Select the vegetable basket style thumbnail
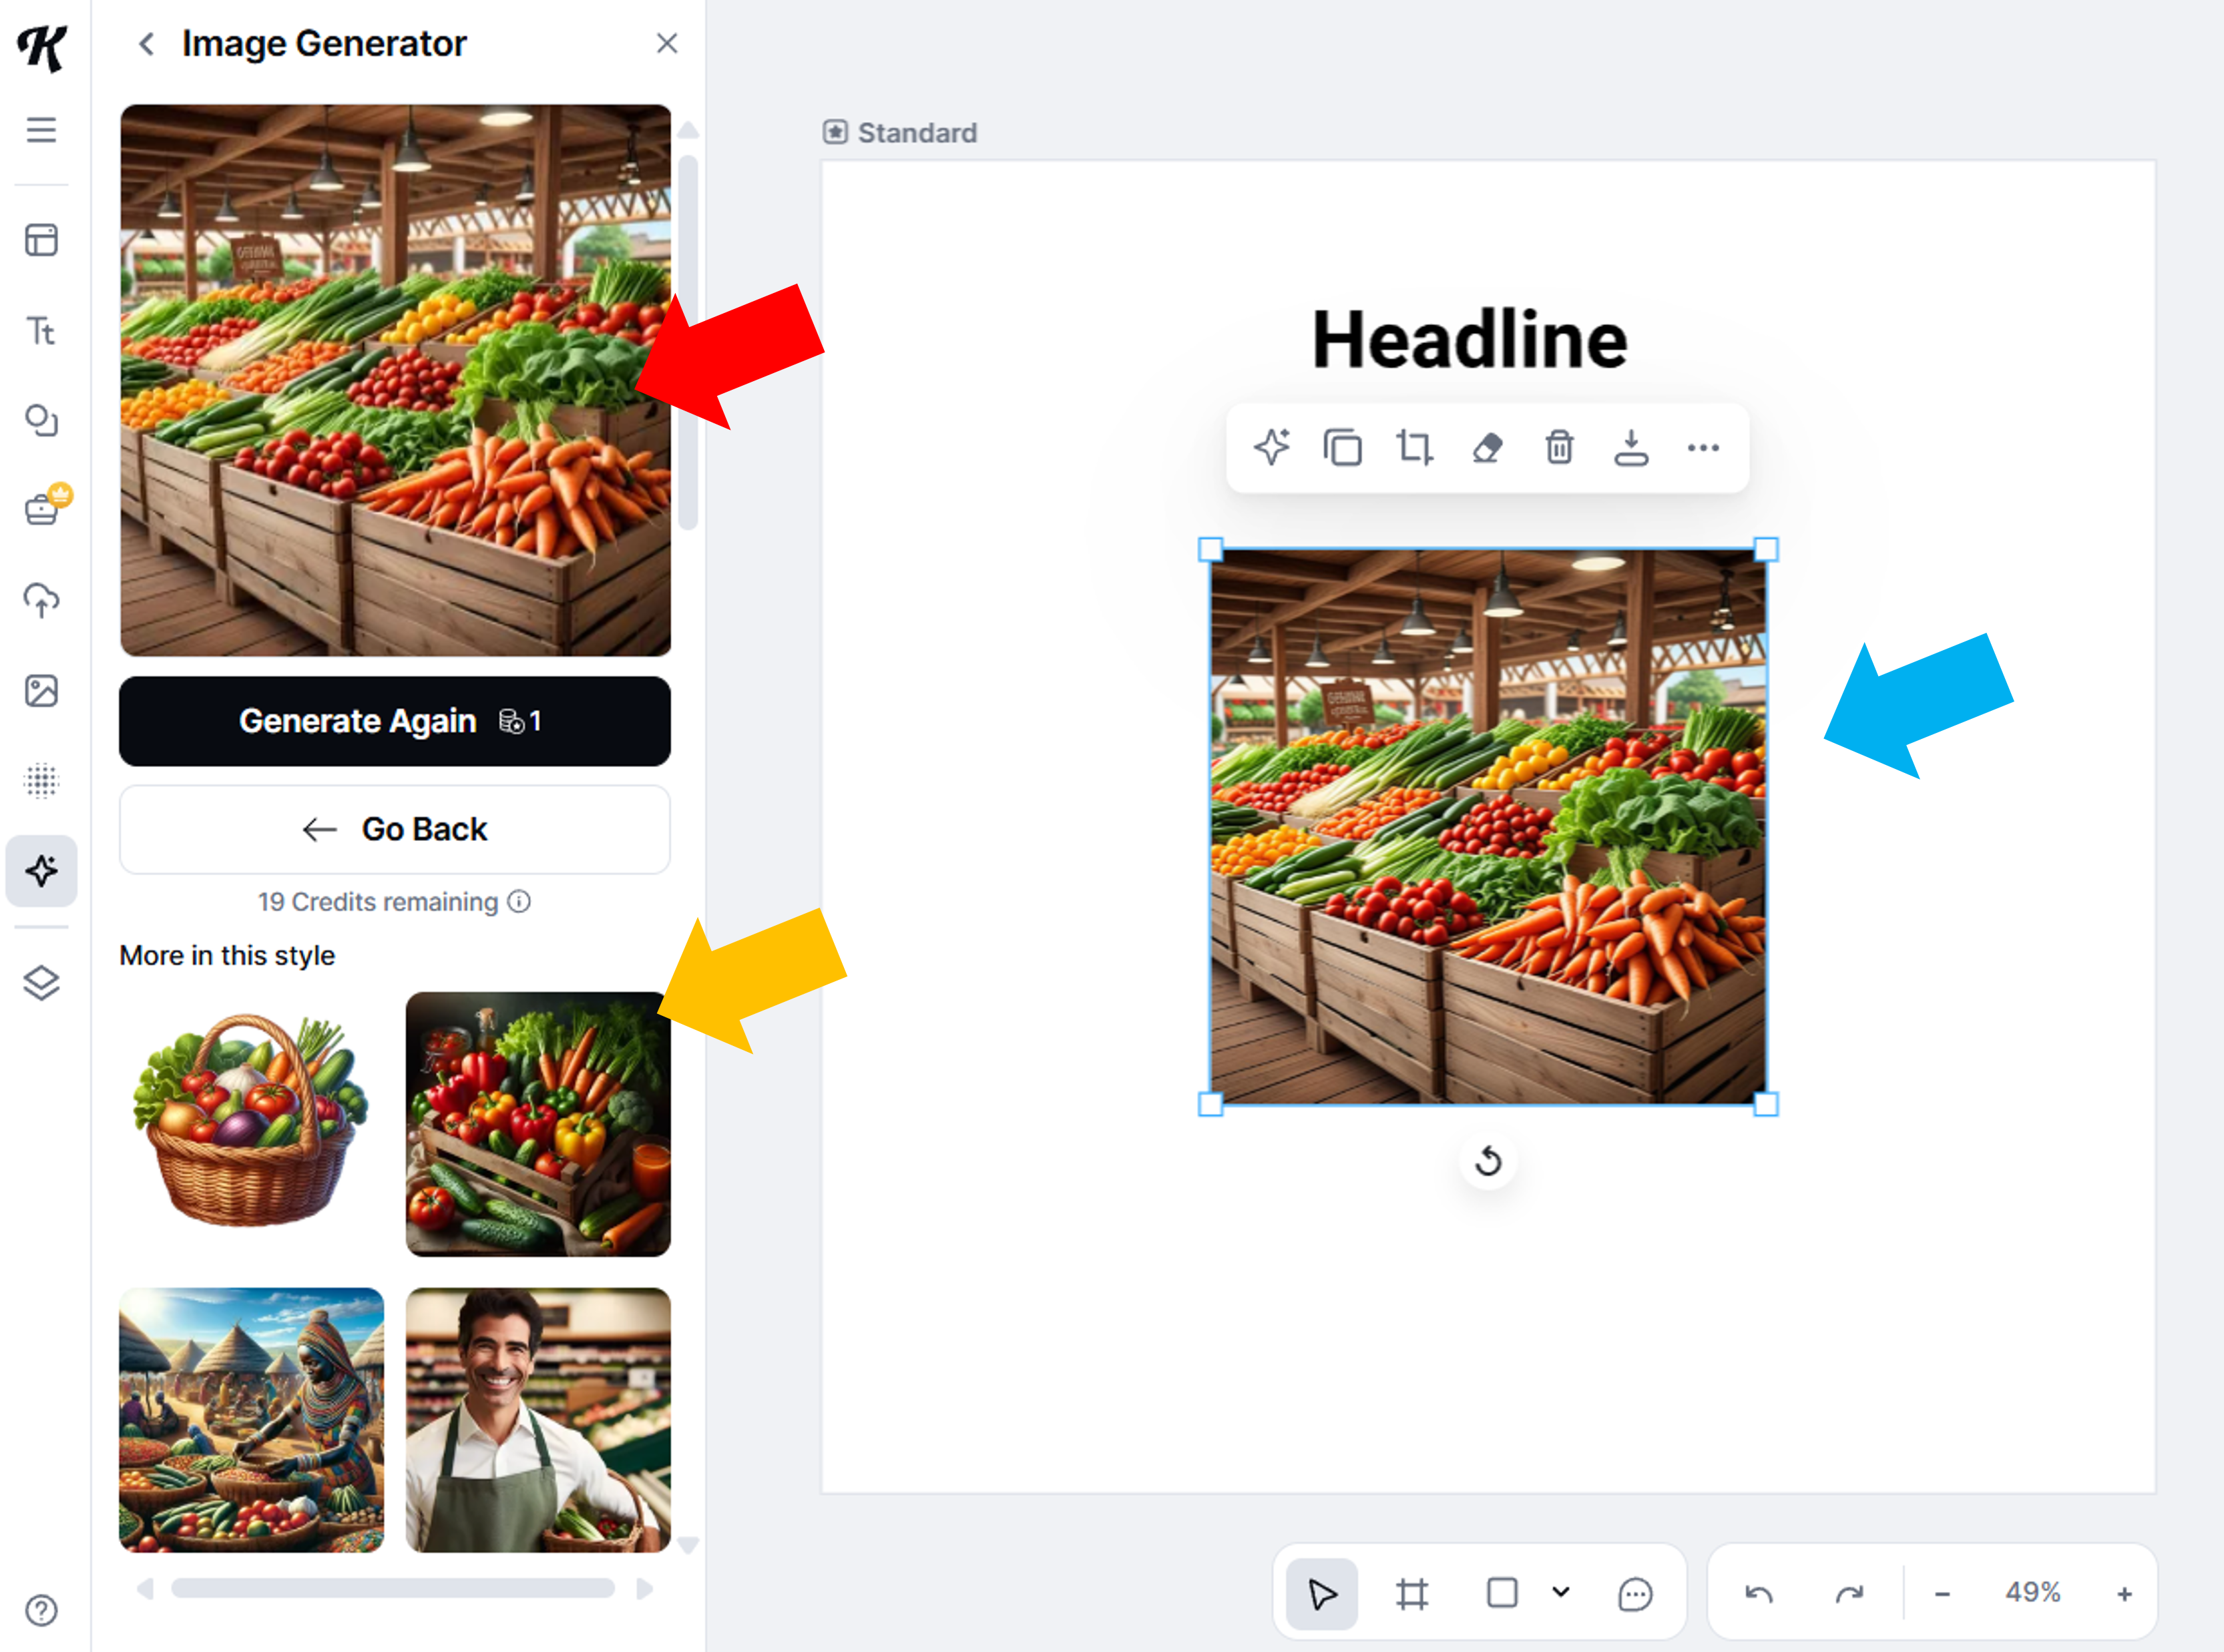Screen dimensions: 2224x1652 click(251, 1123)
